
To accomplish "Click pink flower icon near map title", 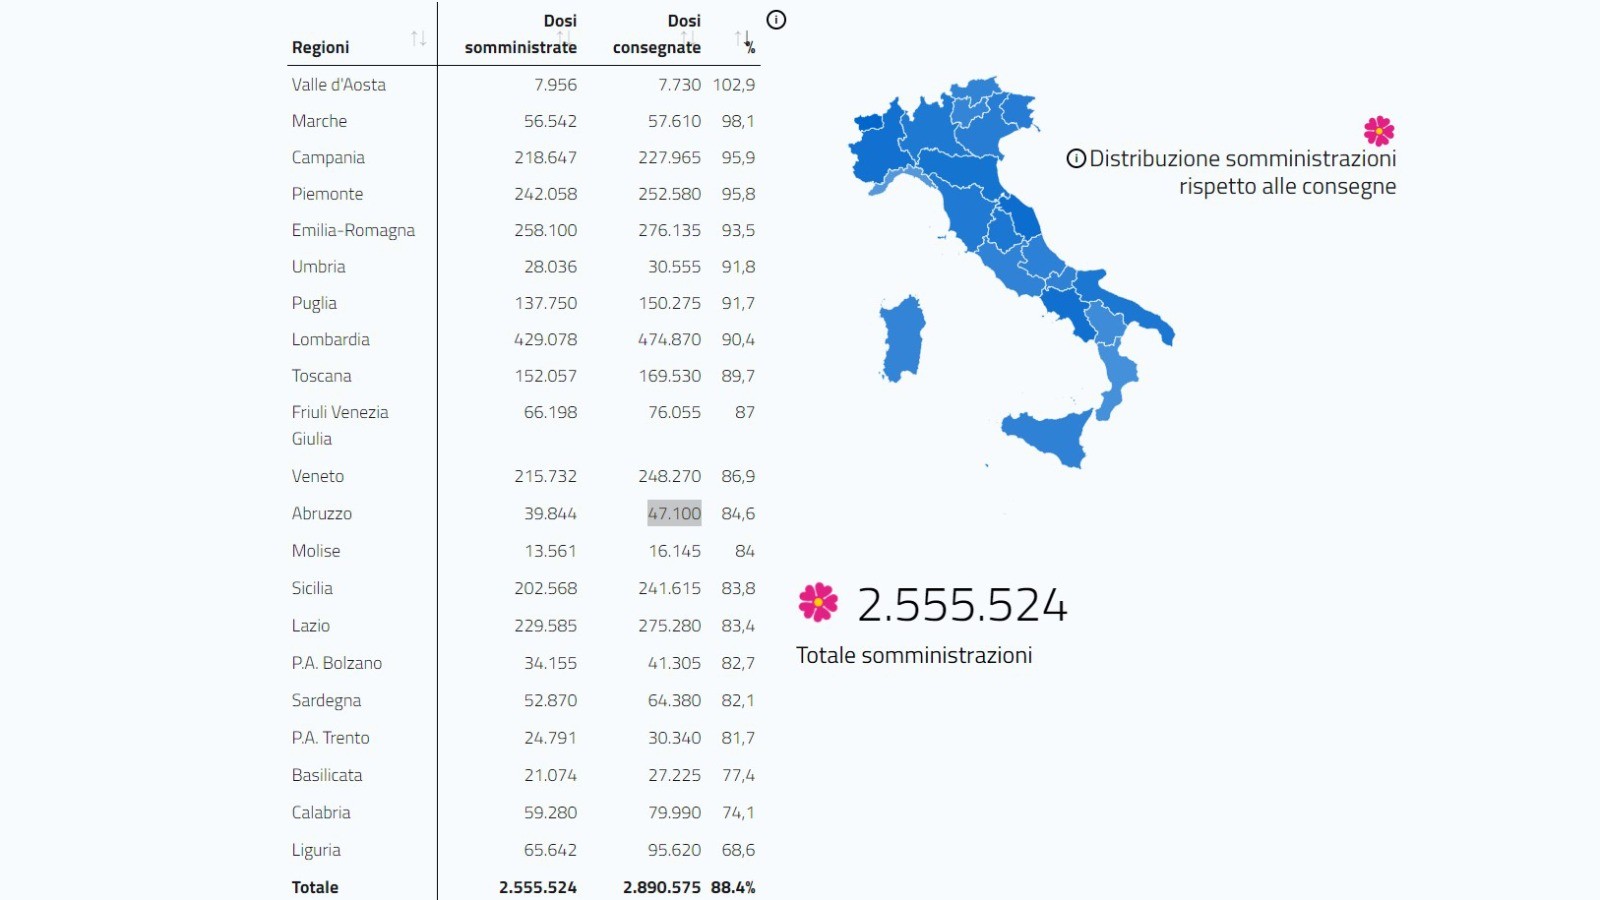I will (x=1379, y=131).
